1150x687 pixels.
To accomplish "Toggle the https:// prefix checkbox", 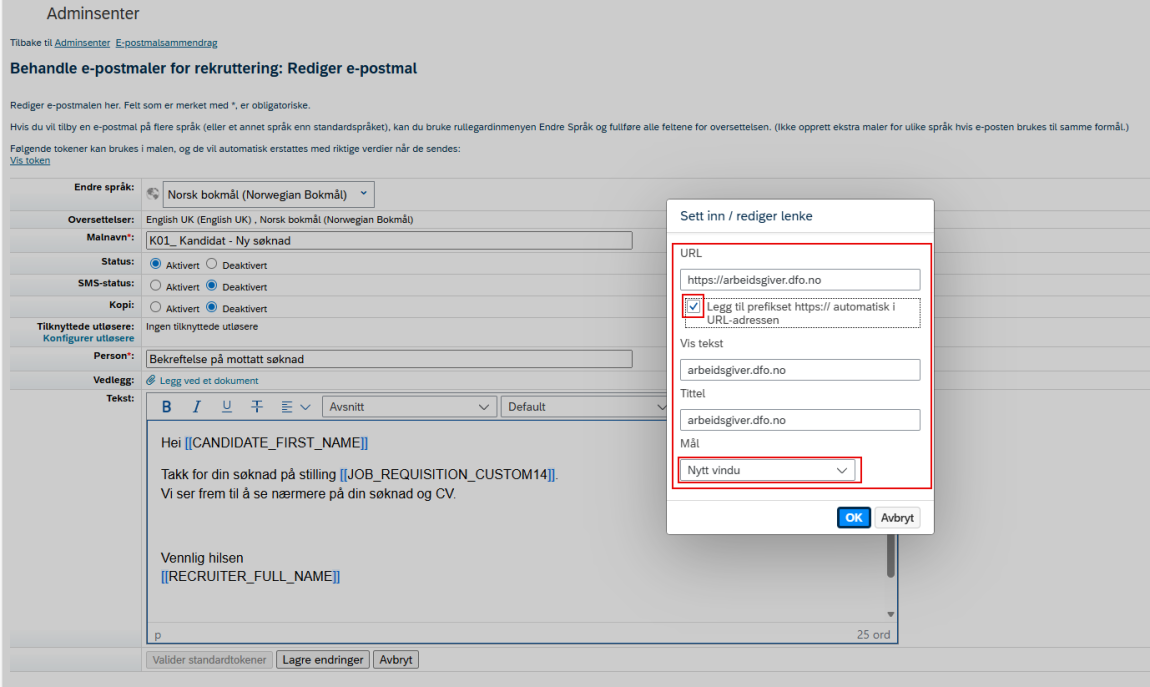I will click(x=693, y=306).
